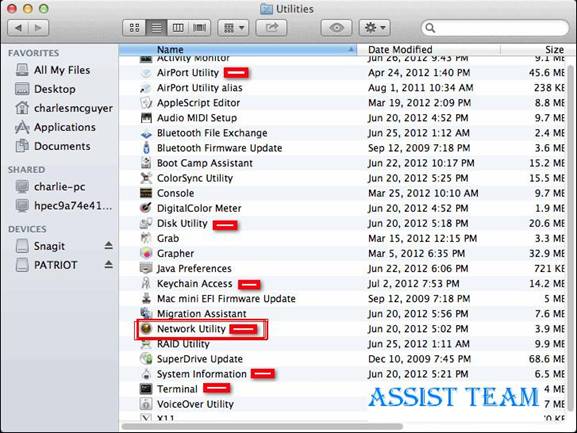577x433 pixels.
Task: Select the Network Utility globe icon
Action: [146, 329]
